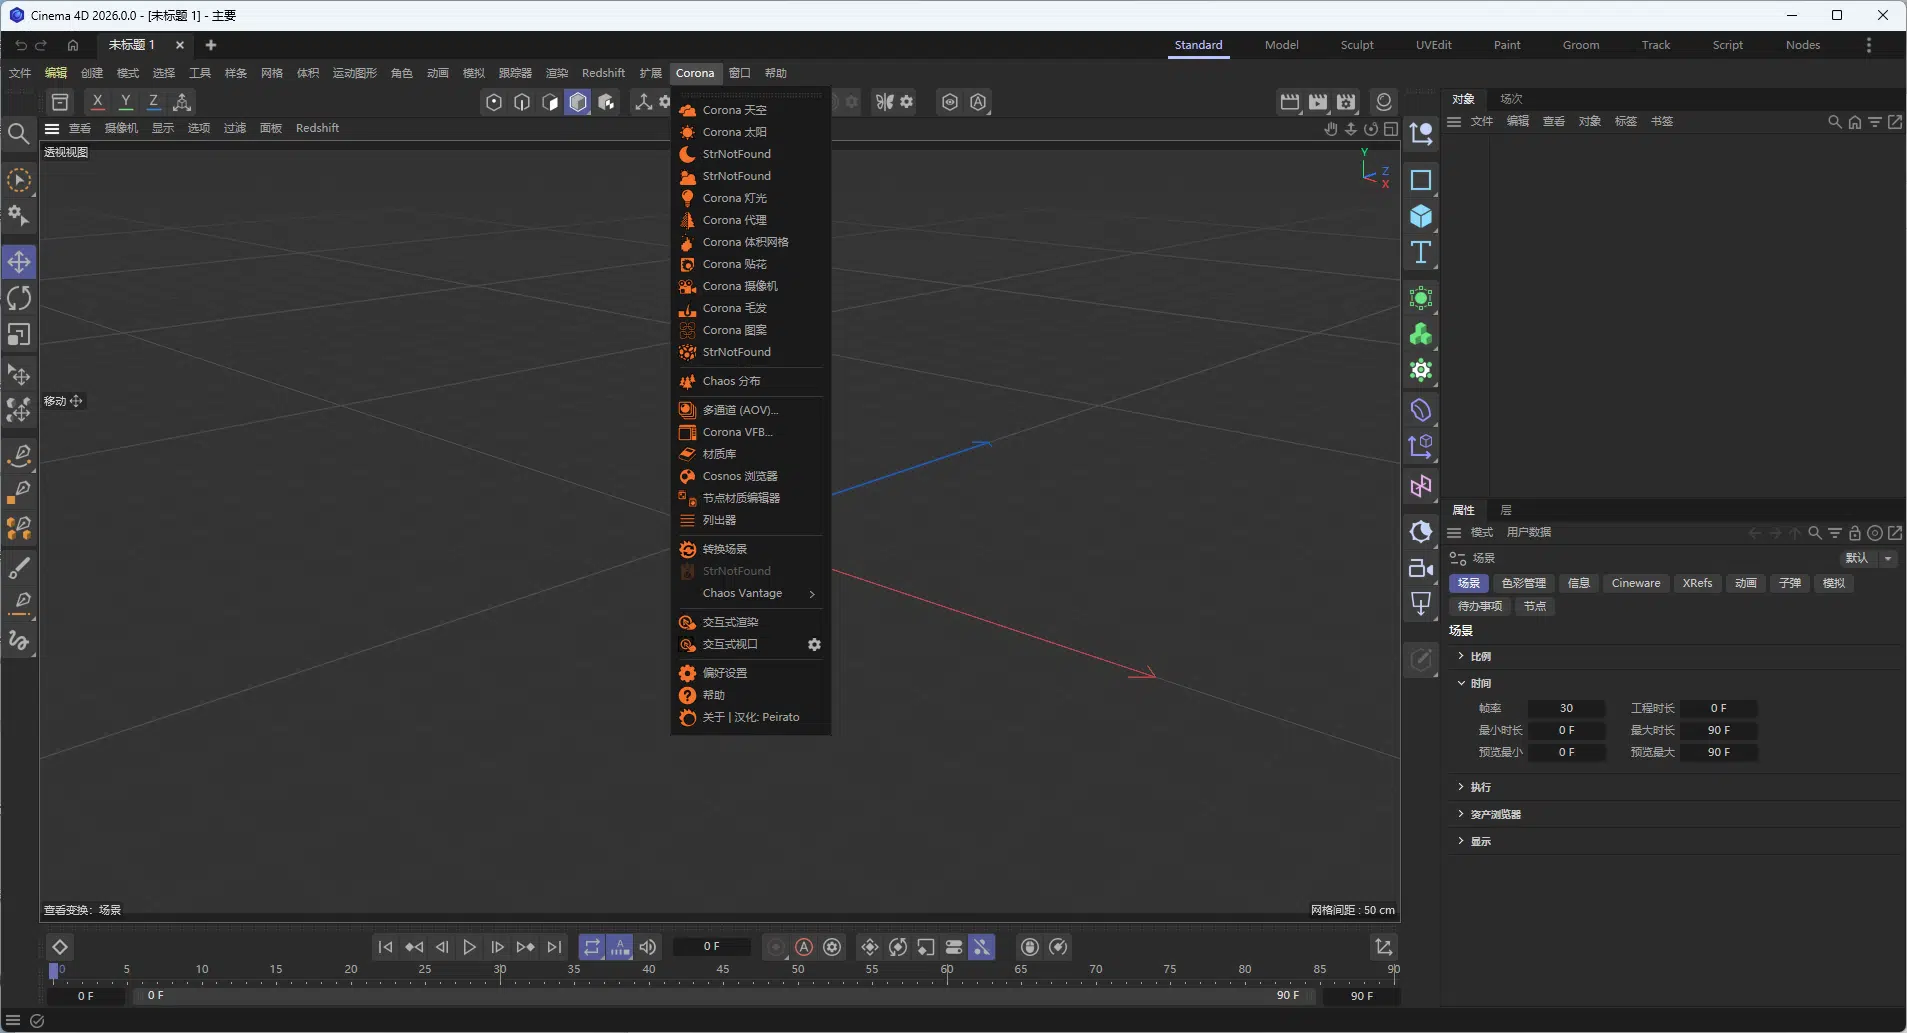
Task: Add a new project tab with plus
Action: pos(211,45)
